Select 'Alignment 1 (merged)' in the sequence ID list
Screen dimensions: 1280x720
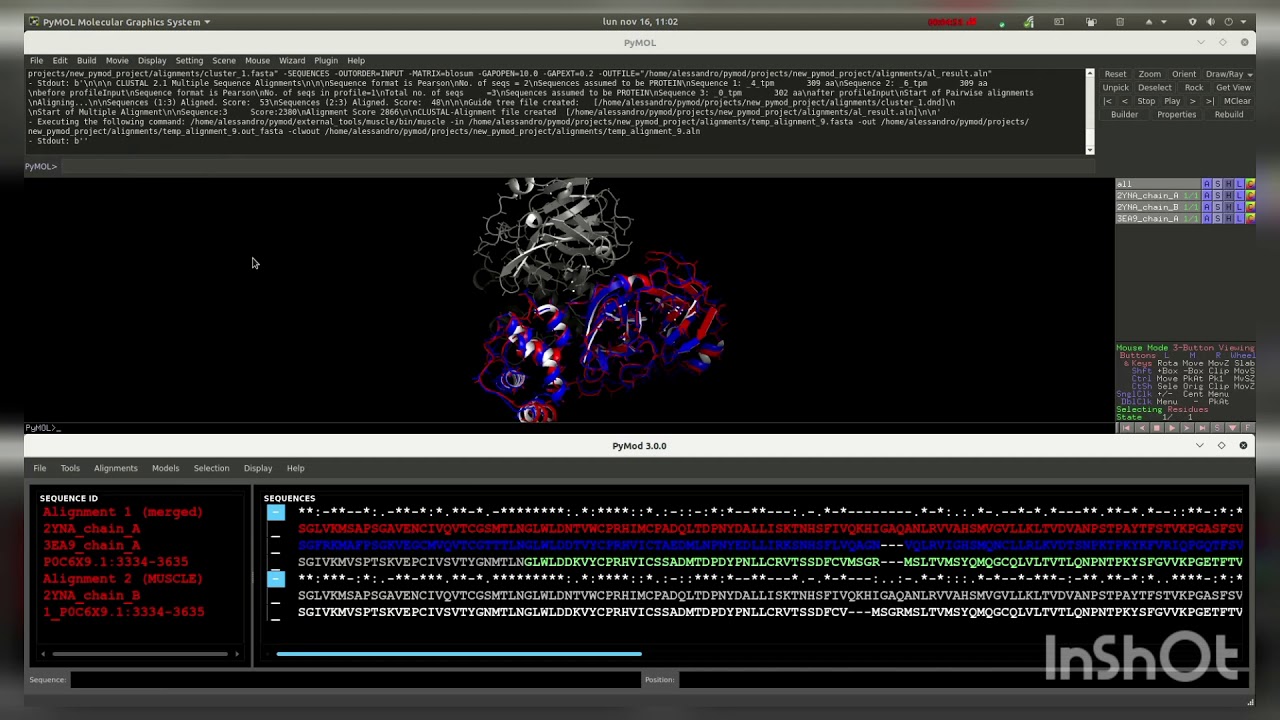(123, 512)
